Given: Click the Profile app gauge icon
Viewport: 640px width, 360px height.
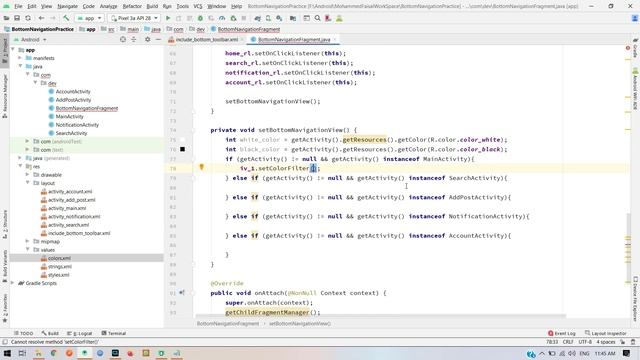Looking at the screenshot, I should coord(222,18).
